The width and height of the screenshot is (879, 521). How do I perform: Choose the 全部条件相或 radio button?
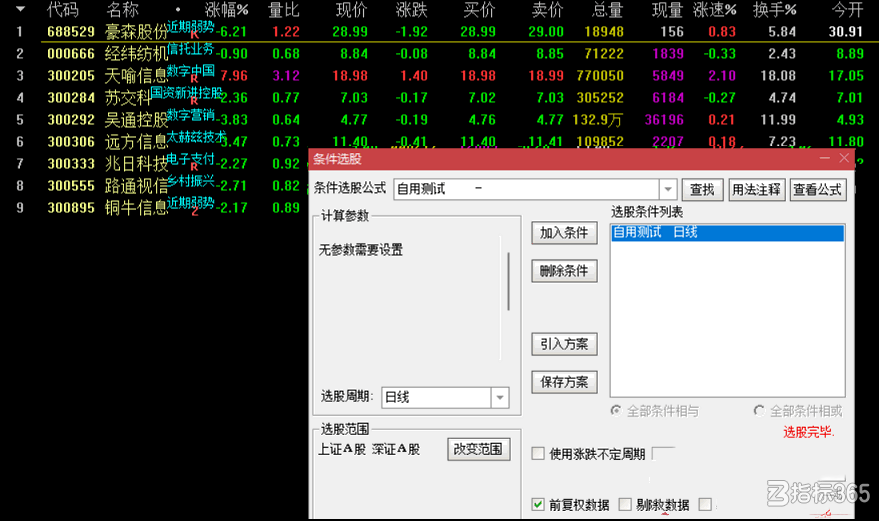(759, 411)
